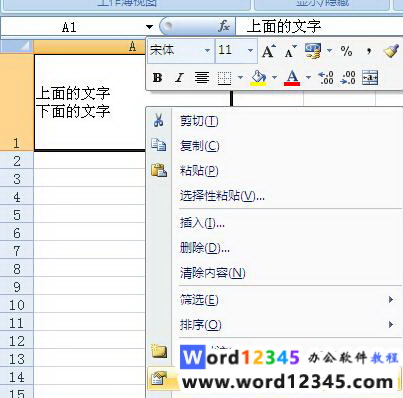Select row 1 header
403x398 pixels.
point(17,102)
